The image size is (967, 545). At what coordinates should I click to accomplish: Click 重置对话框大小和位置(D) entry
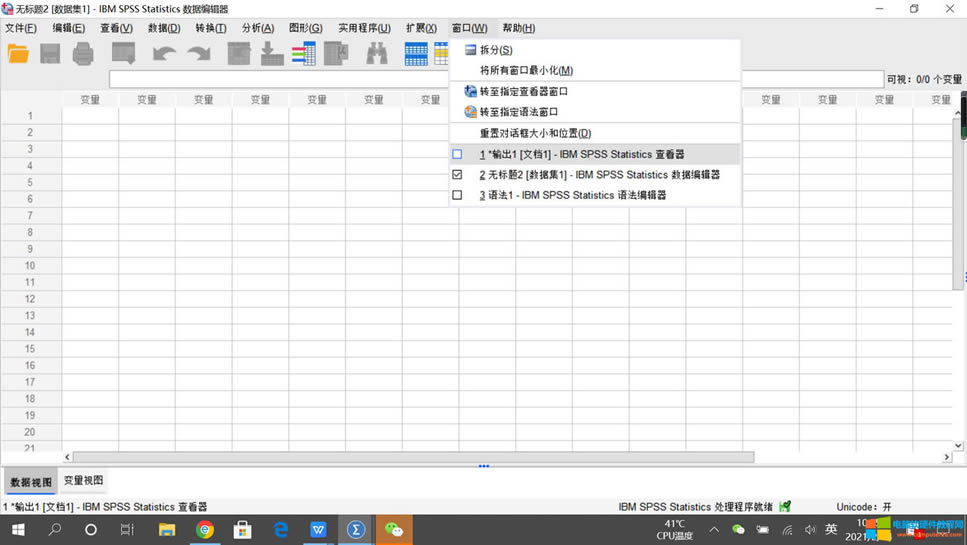(x=535, y=133)
